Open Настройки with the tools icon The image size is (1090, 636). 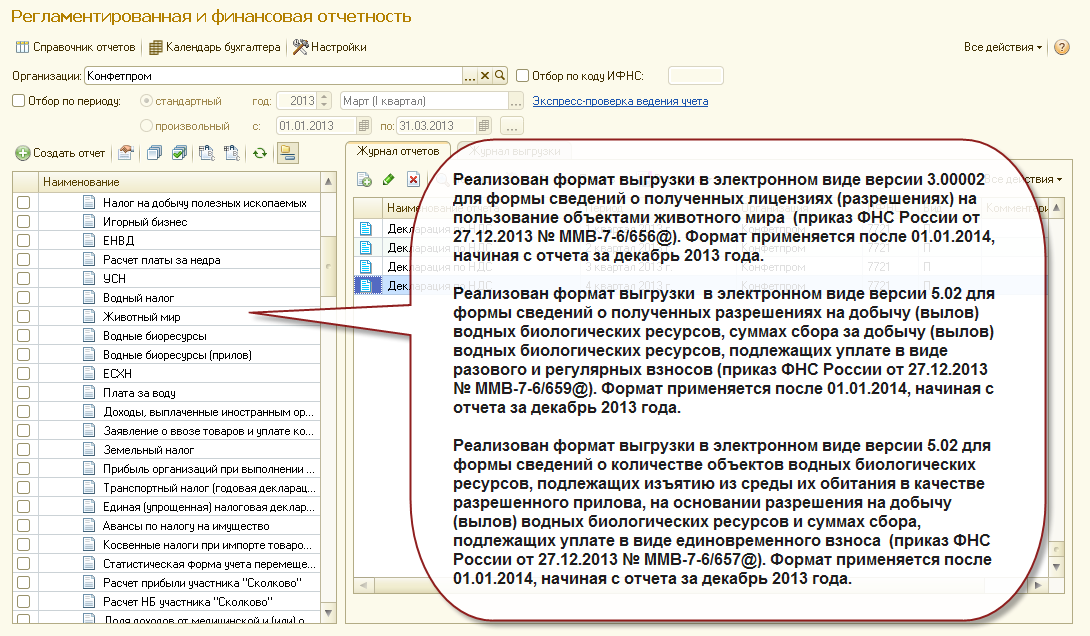coord(329,47)
